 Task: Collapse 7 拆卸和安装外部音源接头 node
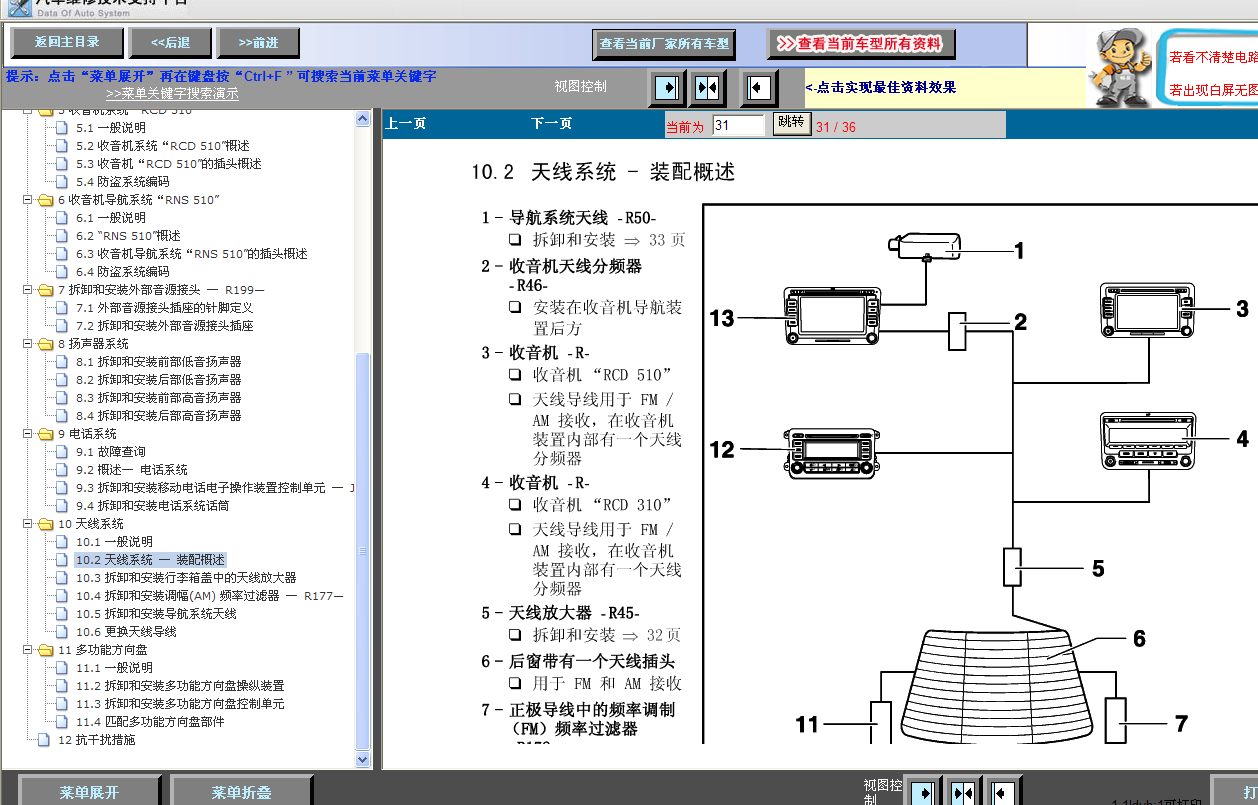tap(28, 290)
